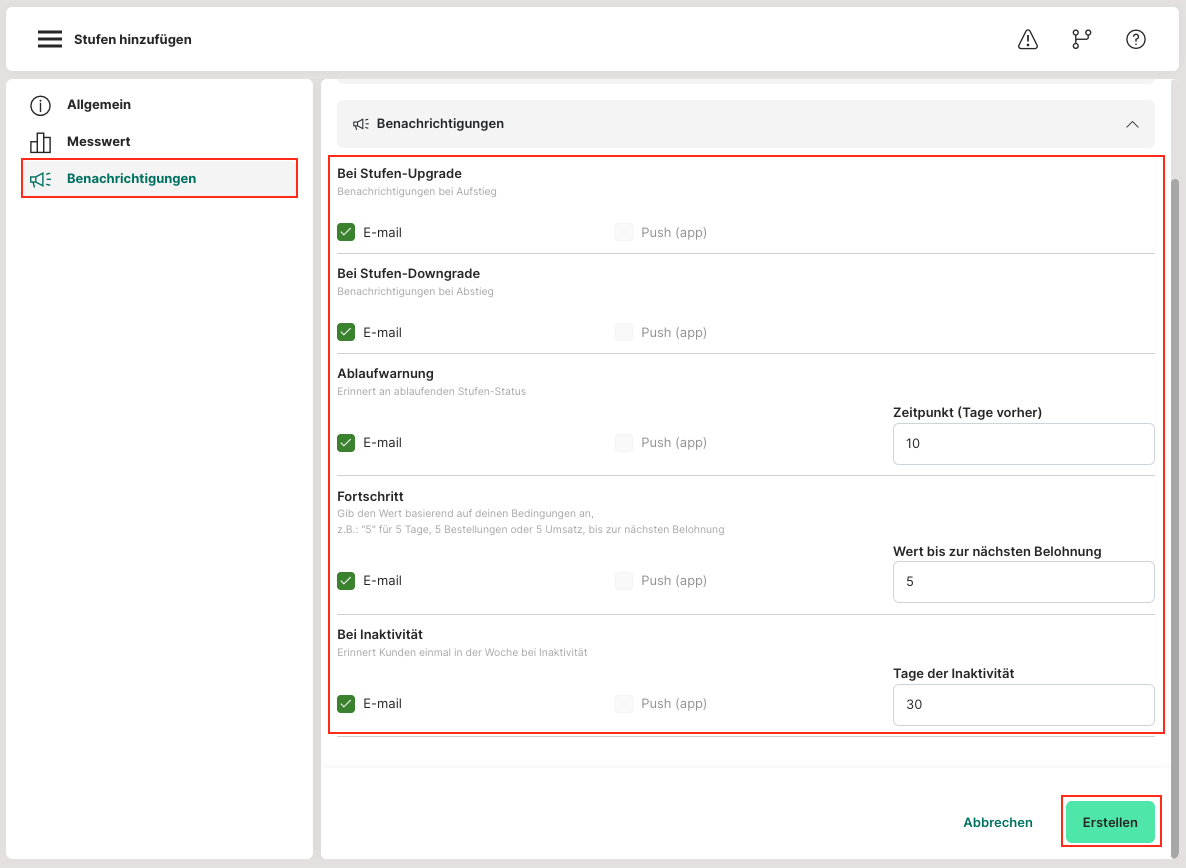This screenshot has width=1186, height=868.
Task: Click the Erstellen button
Action: [x=1110, y=822]
